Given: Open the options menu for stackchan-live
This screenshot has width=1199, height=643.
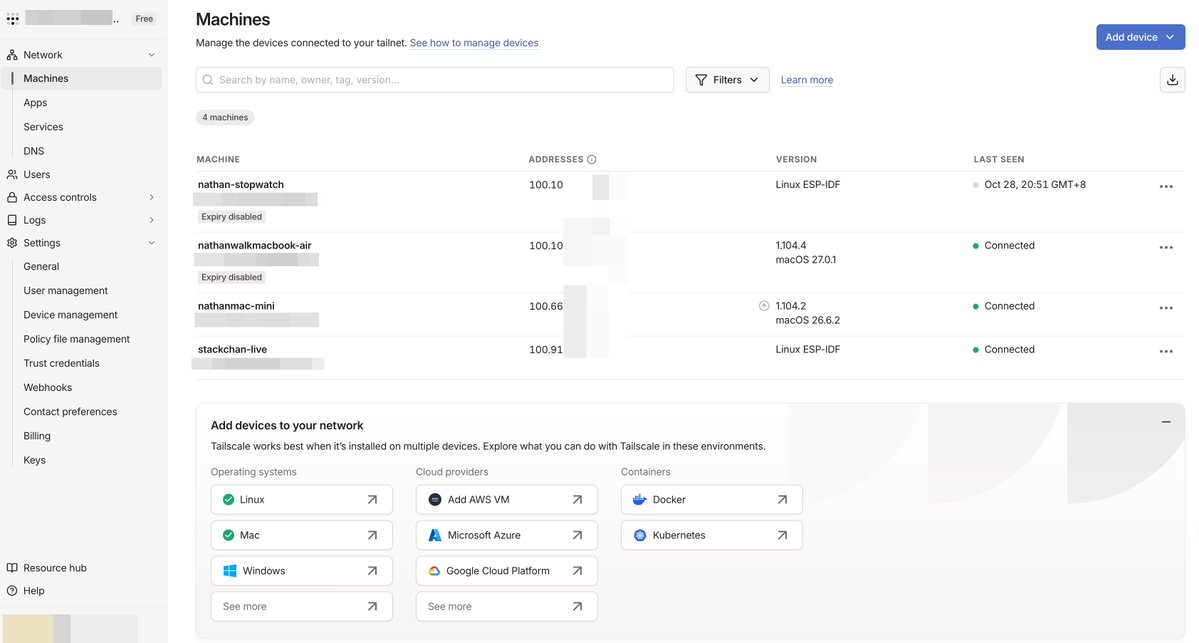Looking at the screenshot, I should [x=1166, y=352].
